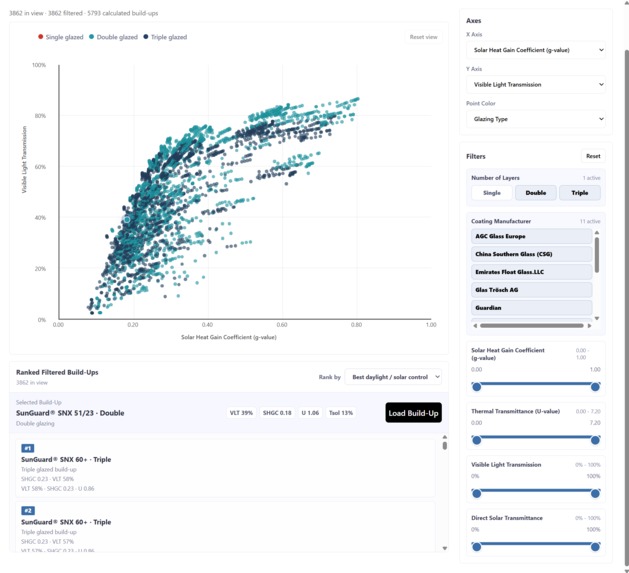629x573 pixels.
Task: Click the 11 active manufacturer count
Action: pos(590,221)
